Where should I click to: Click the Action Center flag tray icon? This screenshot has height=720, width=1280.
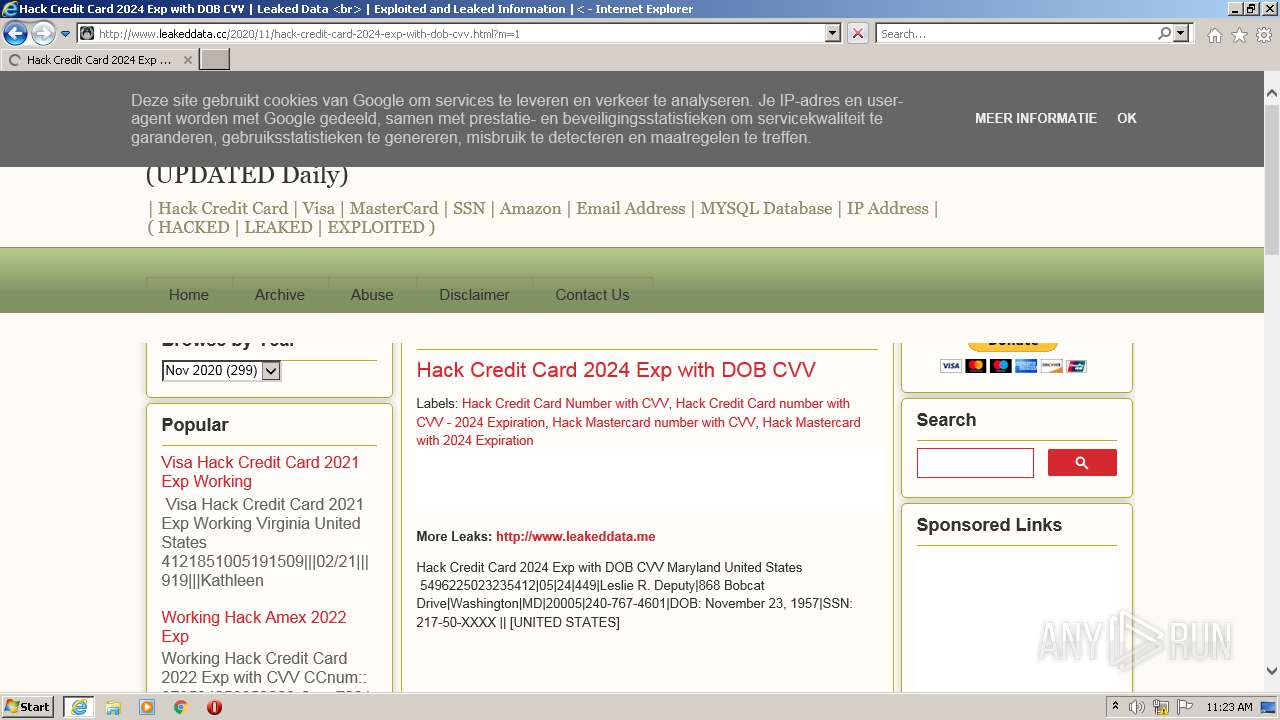[1183, 707]
